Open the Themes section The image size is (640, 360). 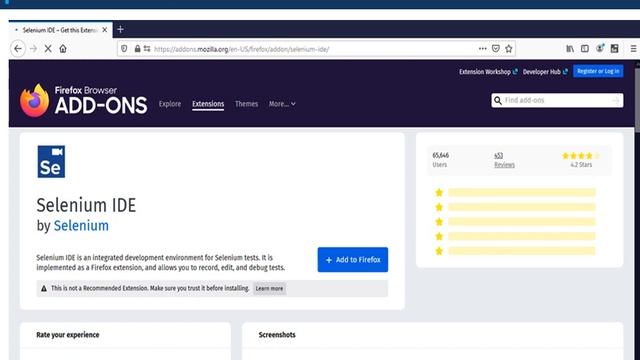247,104
